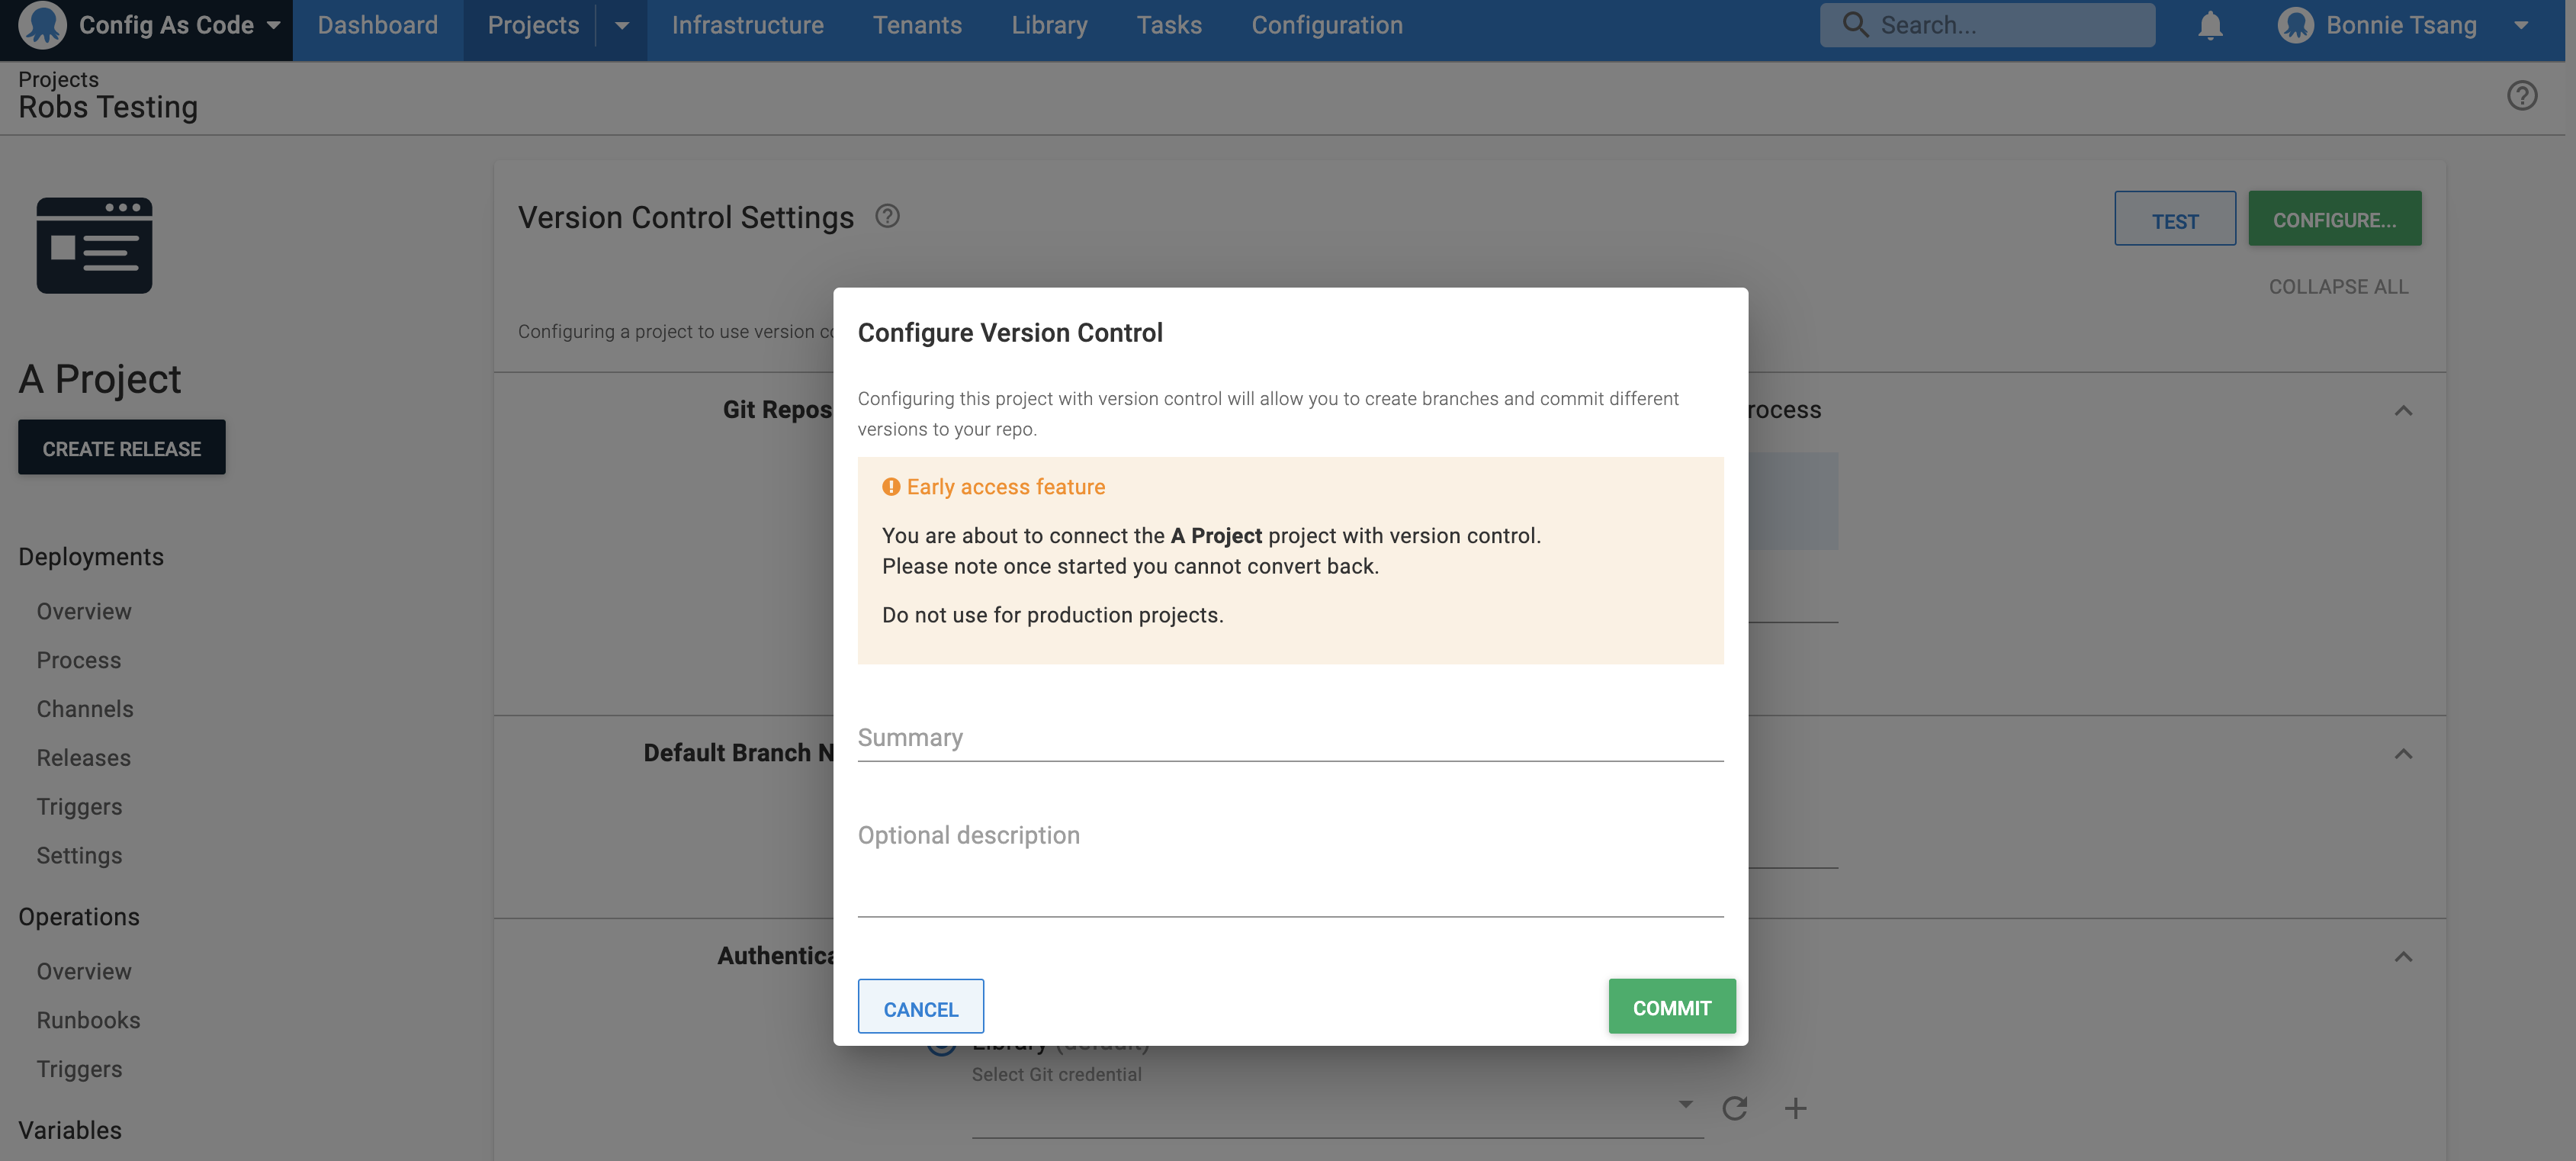Click the magnifier in the search bar

coord(1857,24)
